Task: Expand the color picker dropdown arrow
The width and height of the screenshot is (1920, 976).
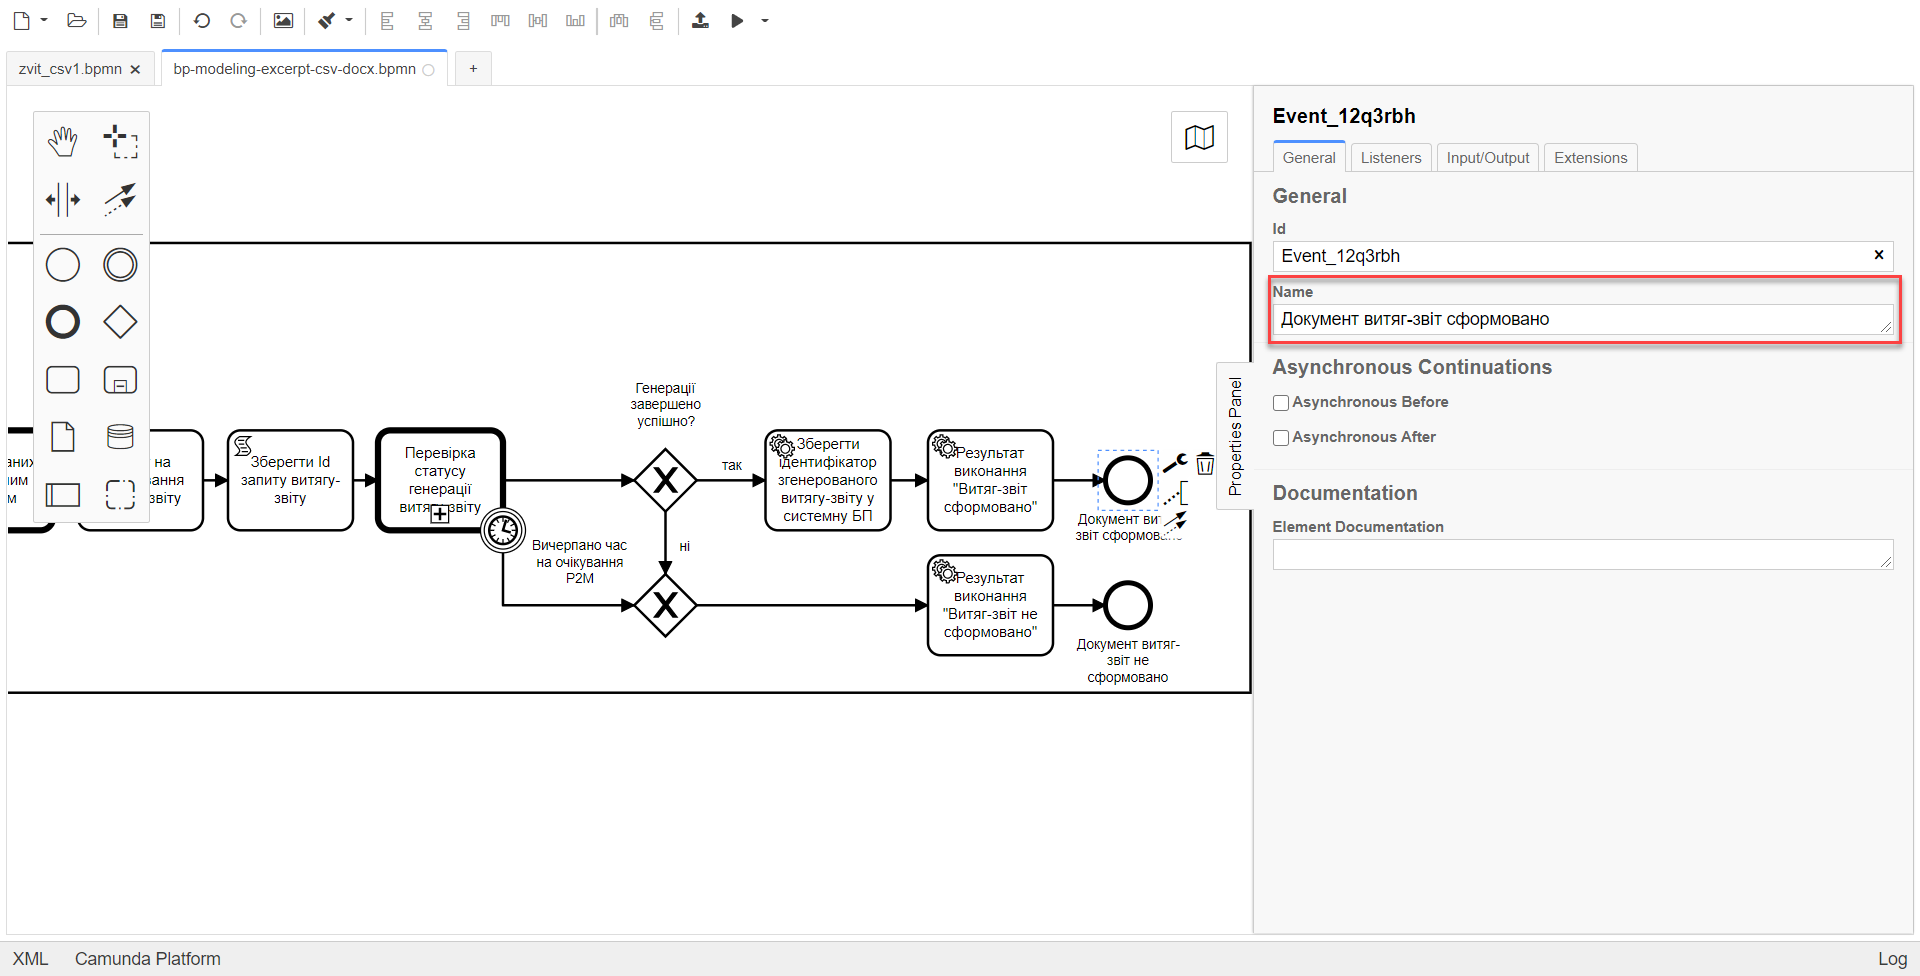Action: pos(349,20)
